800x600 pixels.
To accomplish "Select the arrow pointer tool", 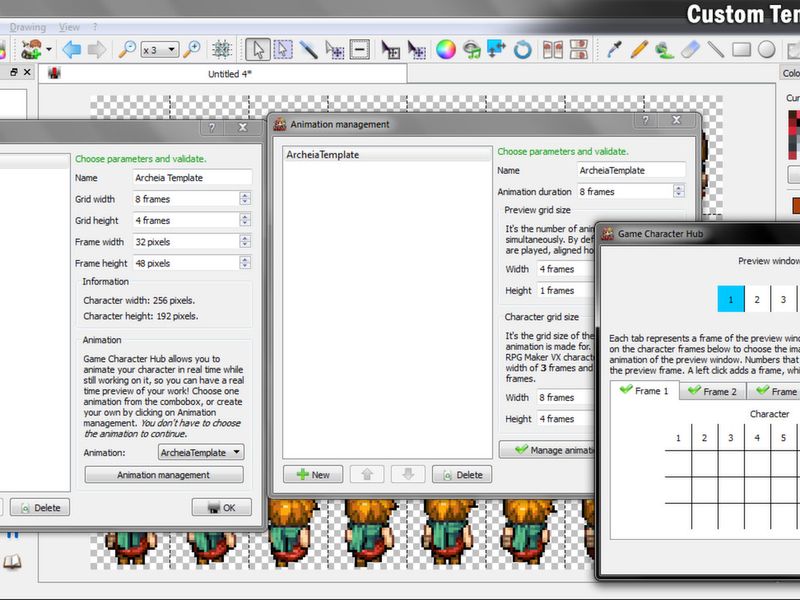I will tap(258, 49).
